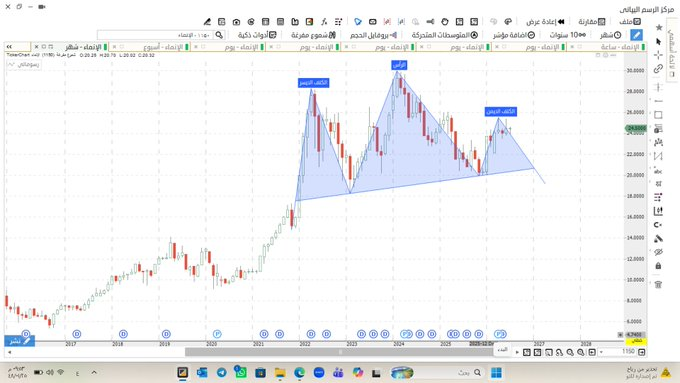Open المتوسطات المتحركة moving averages menu
Image resolution: width=680 pixels, height=383 pixels.
(x=445, y=35)
